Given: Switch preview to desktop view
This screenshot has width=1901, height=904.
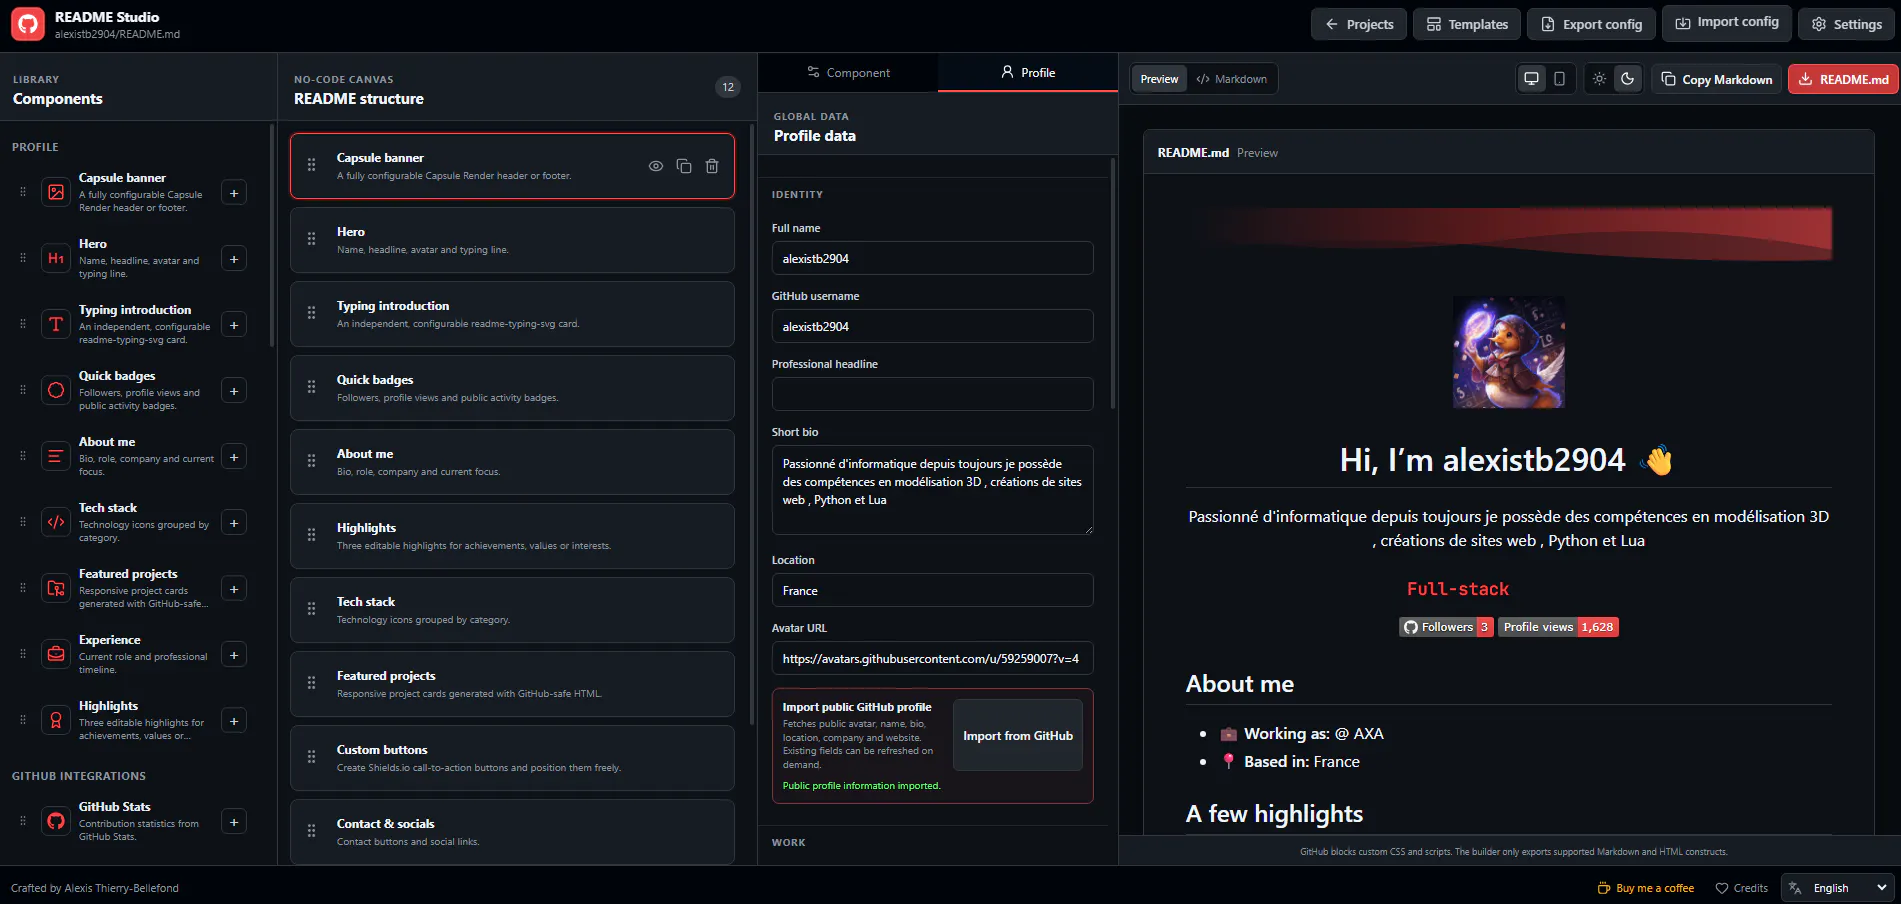Looking at the screenshot, I should click(x=1531, y=79).
